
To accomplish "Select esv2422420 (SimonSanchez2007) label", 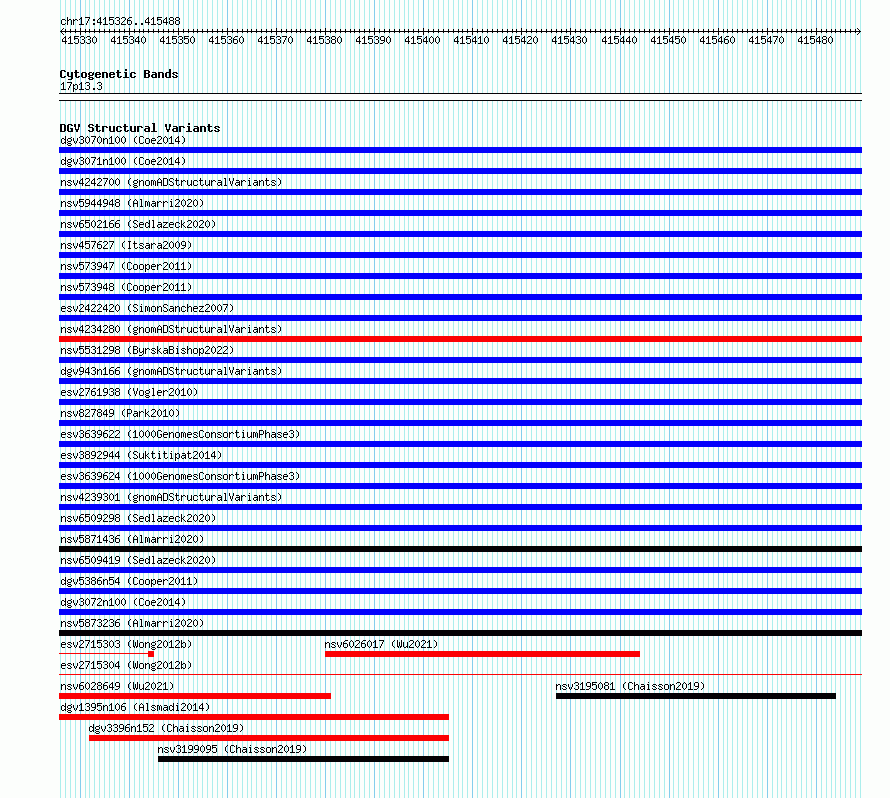I will (147, 308).
